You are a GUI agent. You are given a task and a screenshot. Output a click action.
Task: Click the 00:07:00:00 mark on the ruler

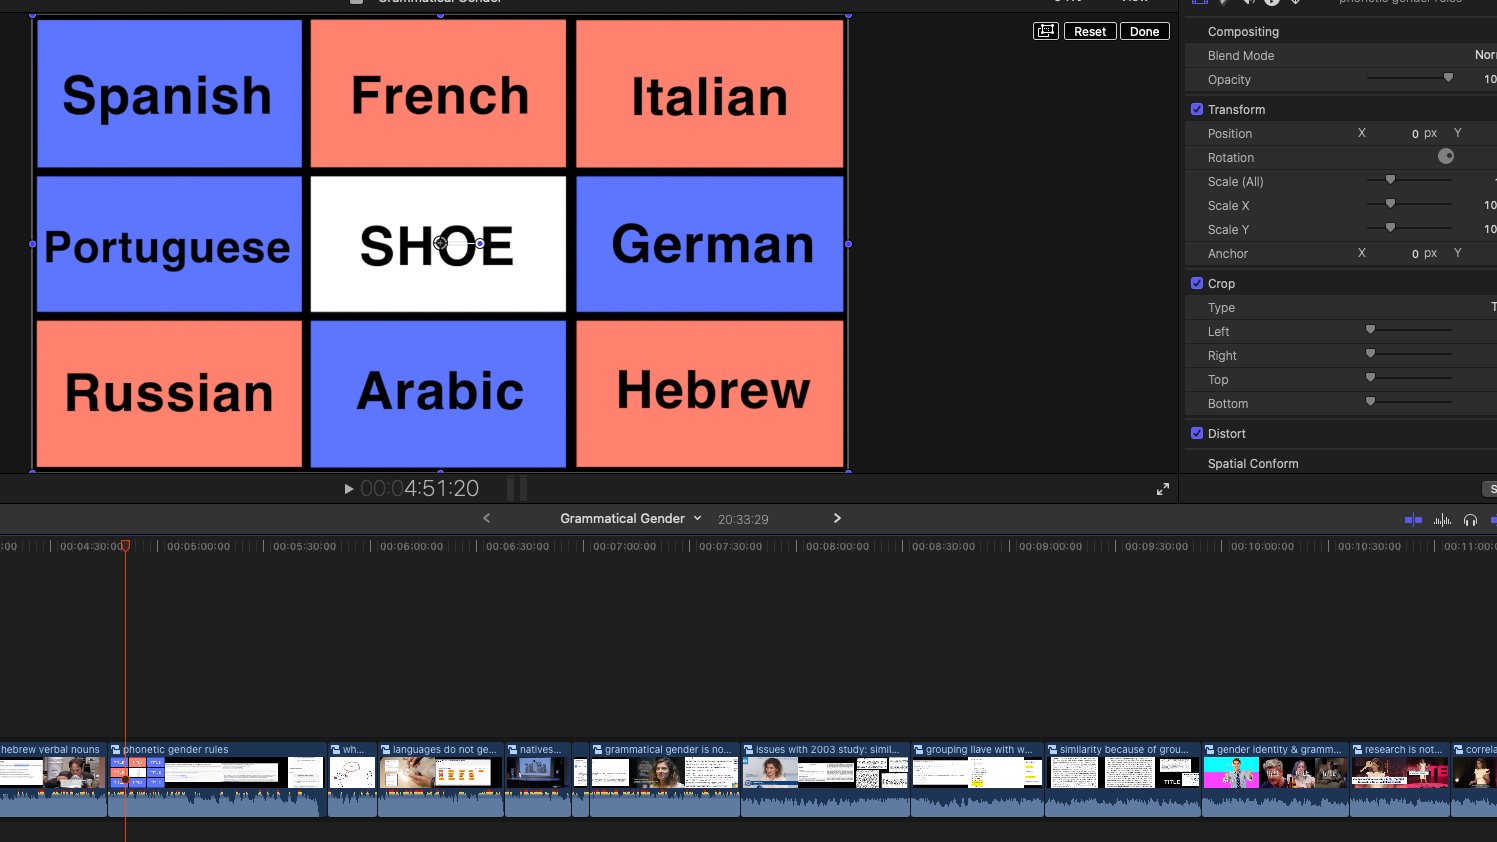coord(624,546)
